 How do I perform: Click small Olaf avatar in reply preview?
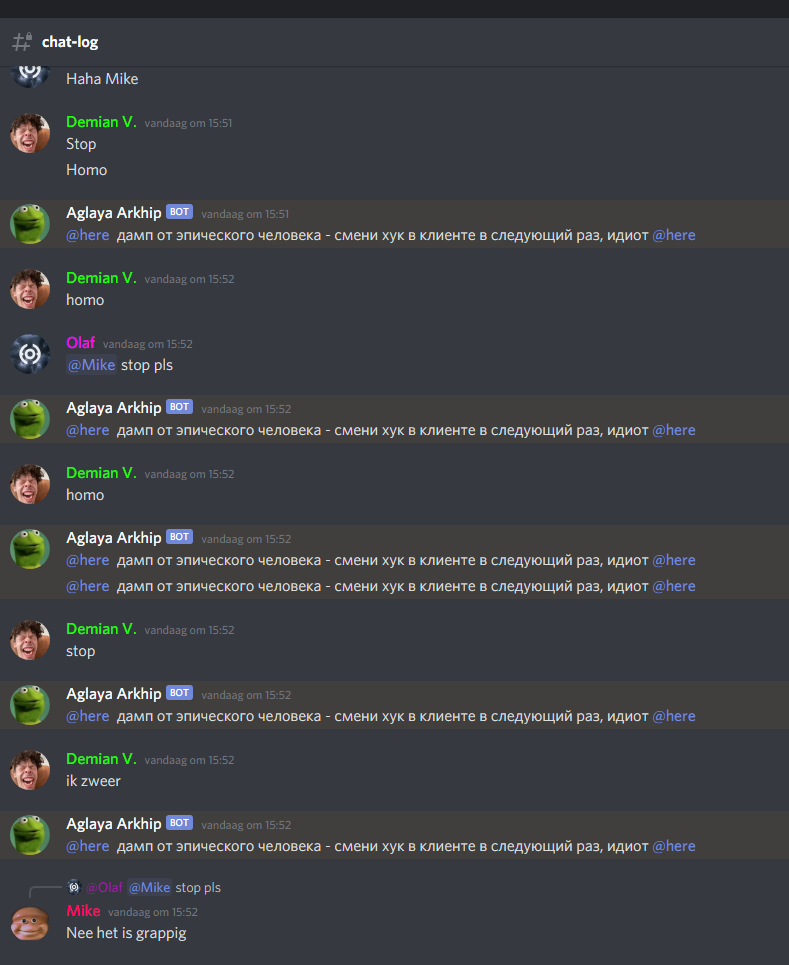tap(74, 887)
